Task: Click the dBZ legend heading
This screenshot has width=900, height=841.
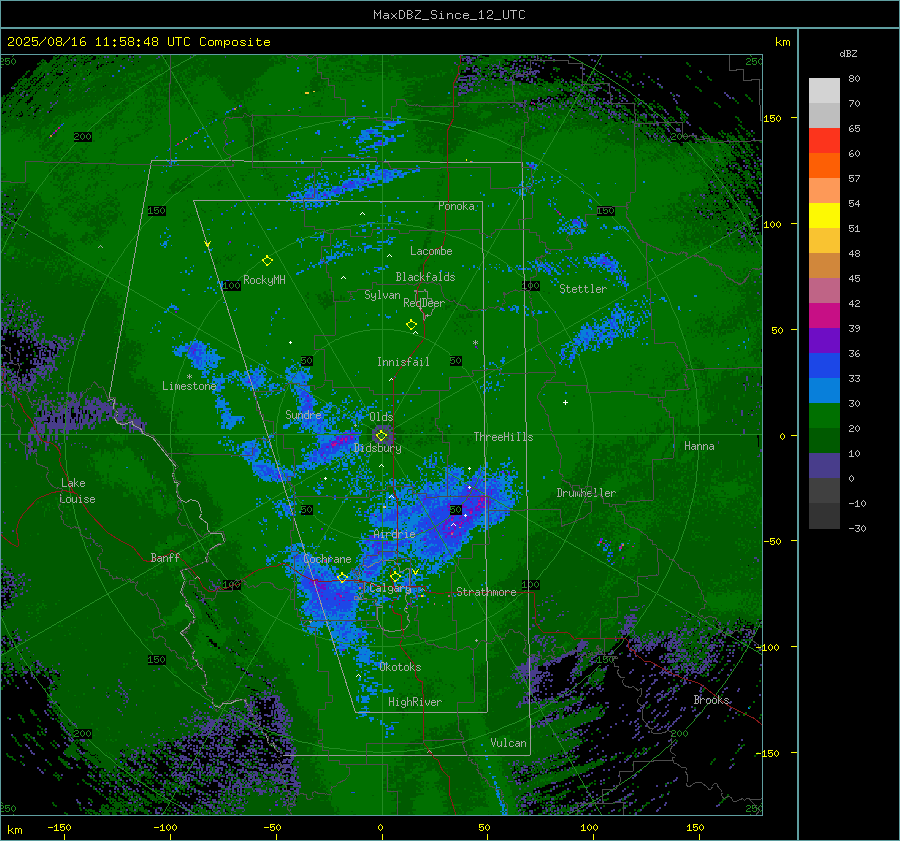Action: tap(848, 54)
